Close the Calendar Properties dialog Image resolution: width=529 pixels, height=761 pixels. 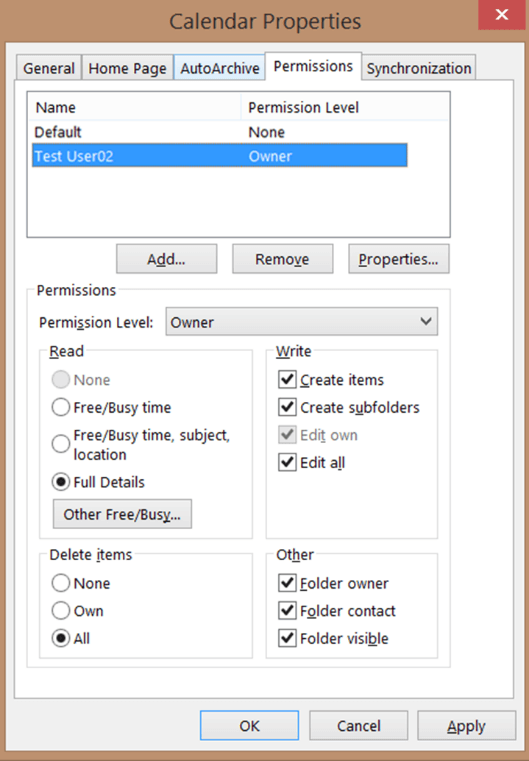click(502, 15)
